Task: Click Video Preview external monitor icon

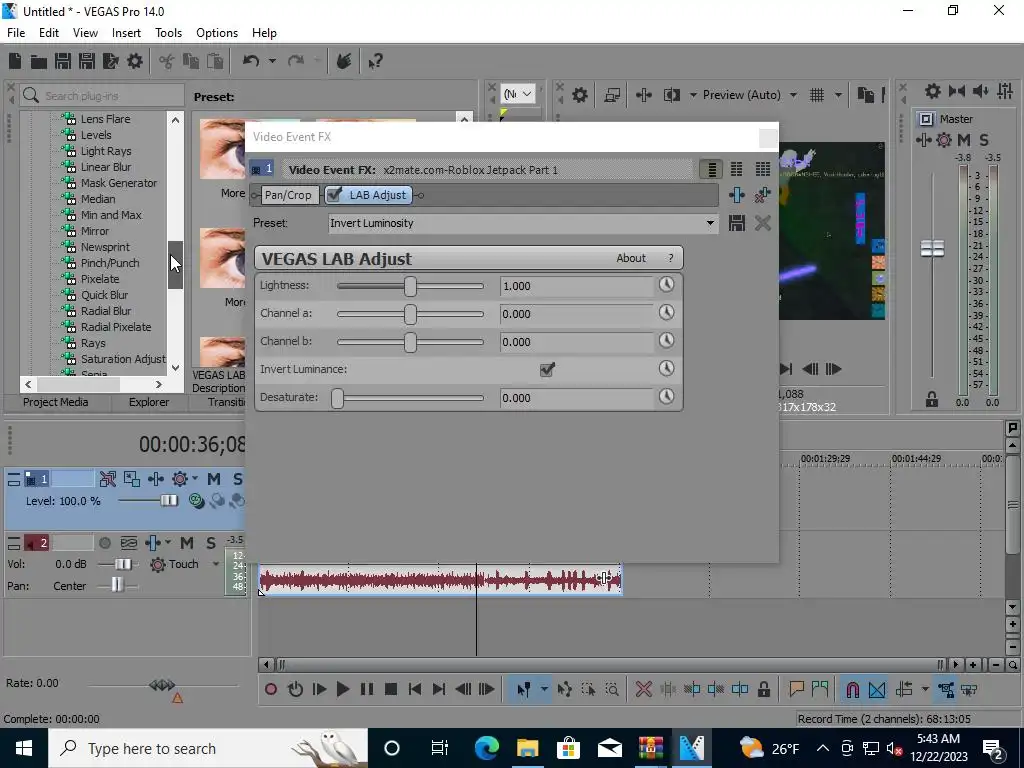Action: pos(612,95)
